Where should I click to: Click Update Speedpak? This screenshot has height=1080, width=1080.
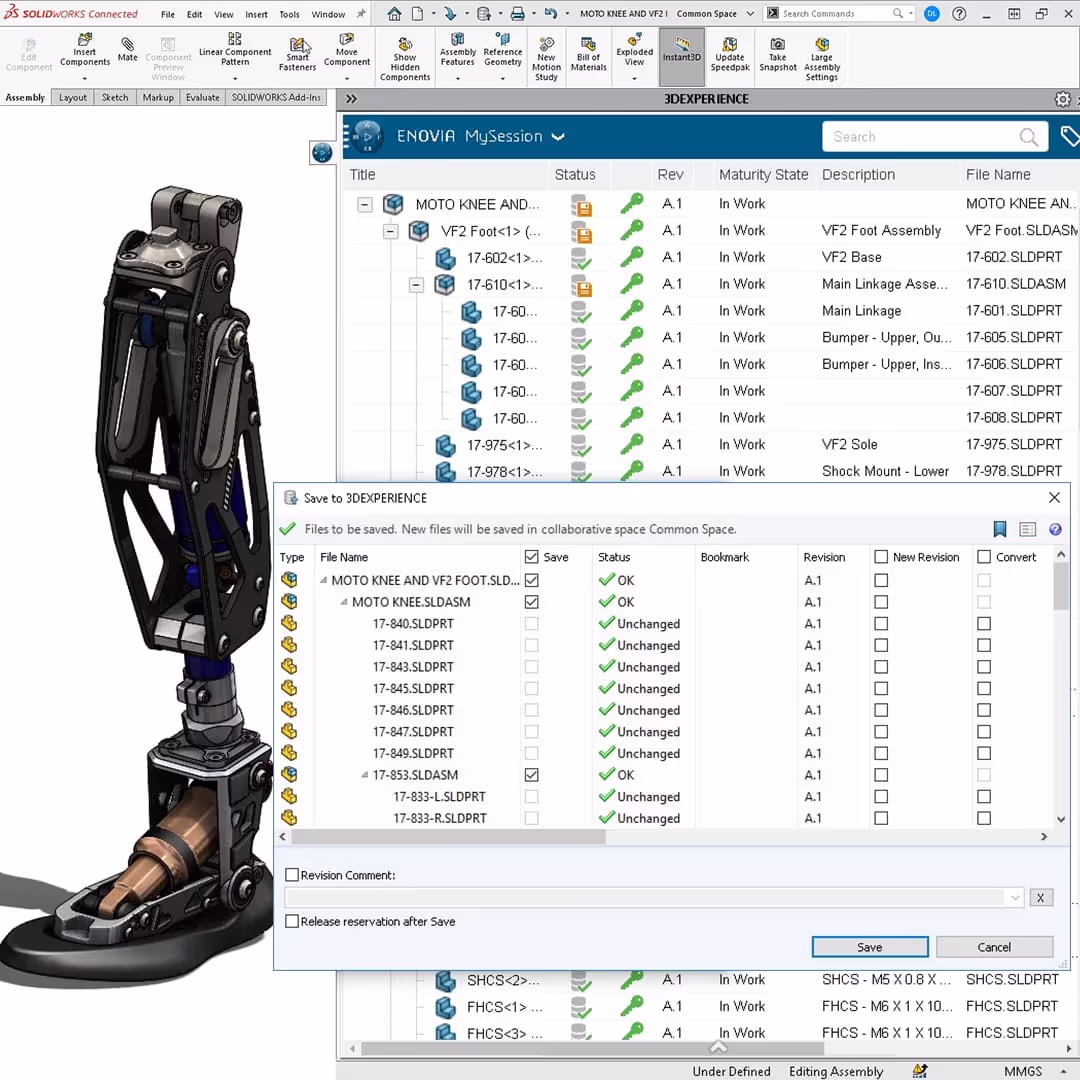click(x=729, y=54)
